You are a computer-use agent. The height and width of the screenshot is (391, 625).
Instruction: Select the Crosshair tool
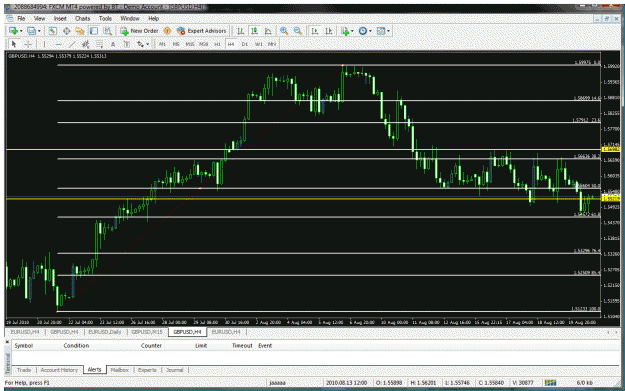28,44
